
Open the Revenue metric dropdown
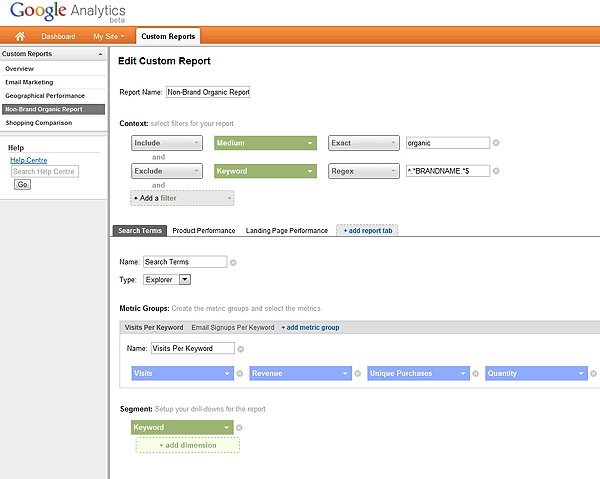pyautogui.click(x=300, y=373)
